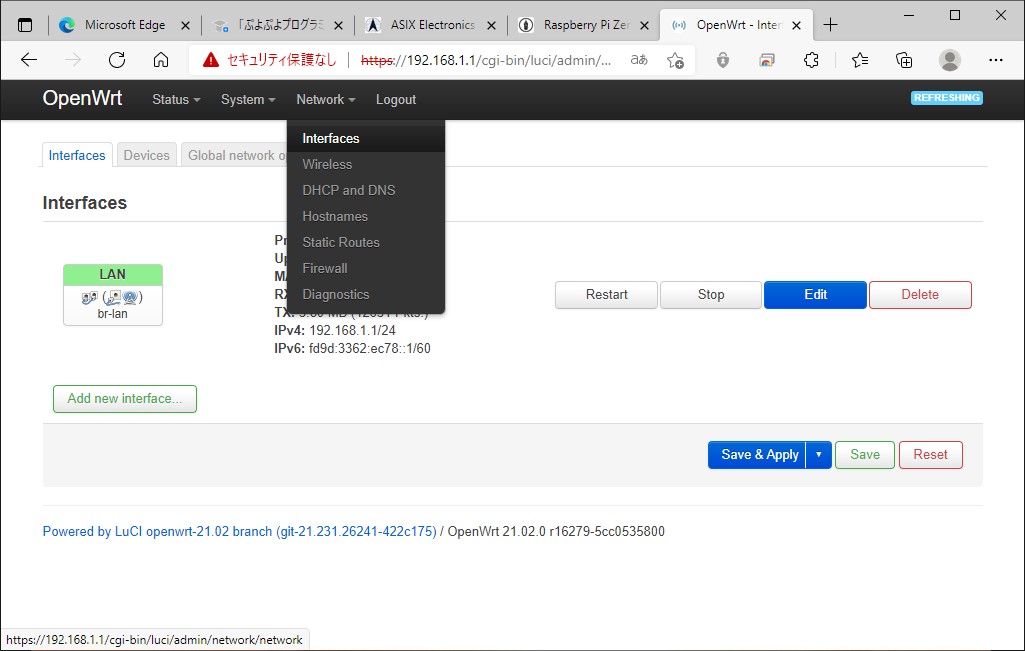Viewport: 1025px width, 651px height.
Task: Click the LAN interface badge header
Action: click(112, 275)
